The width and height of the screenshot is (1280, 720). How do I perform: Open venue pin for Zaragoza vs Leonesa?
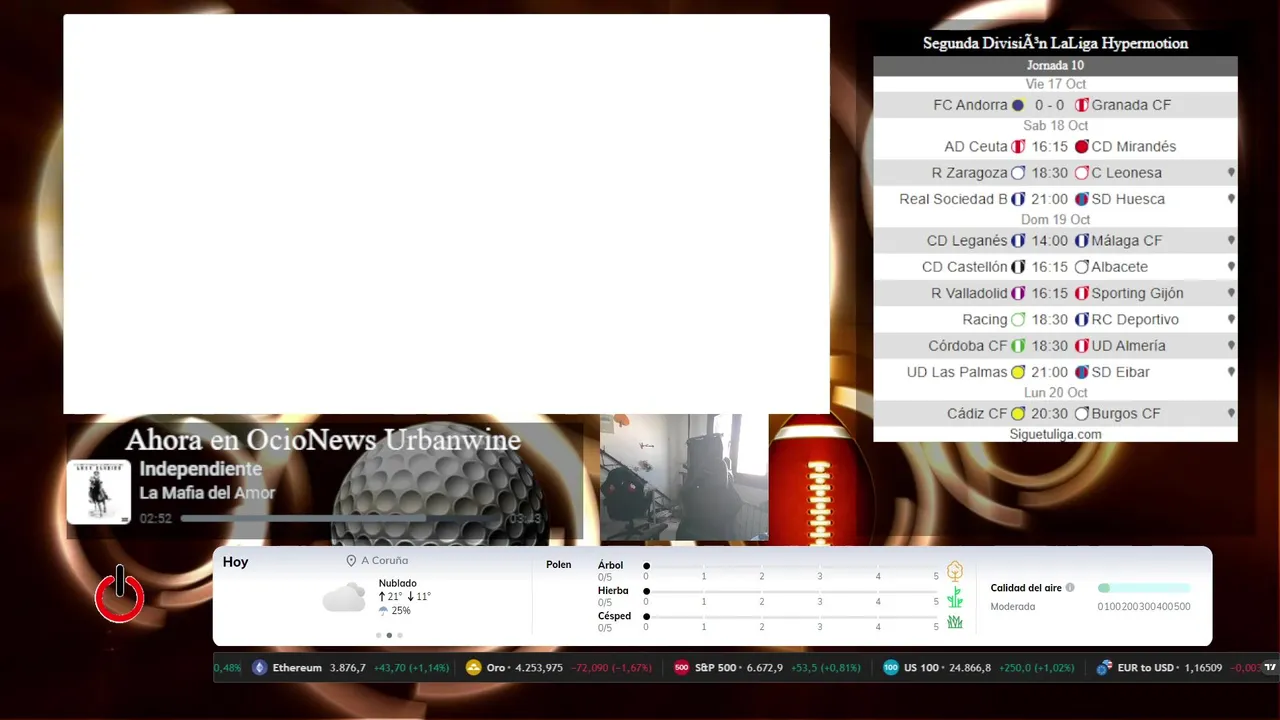tap(1231, 173)
